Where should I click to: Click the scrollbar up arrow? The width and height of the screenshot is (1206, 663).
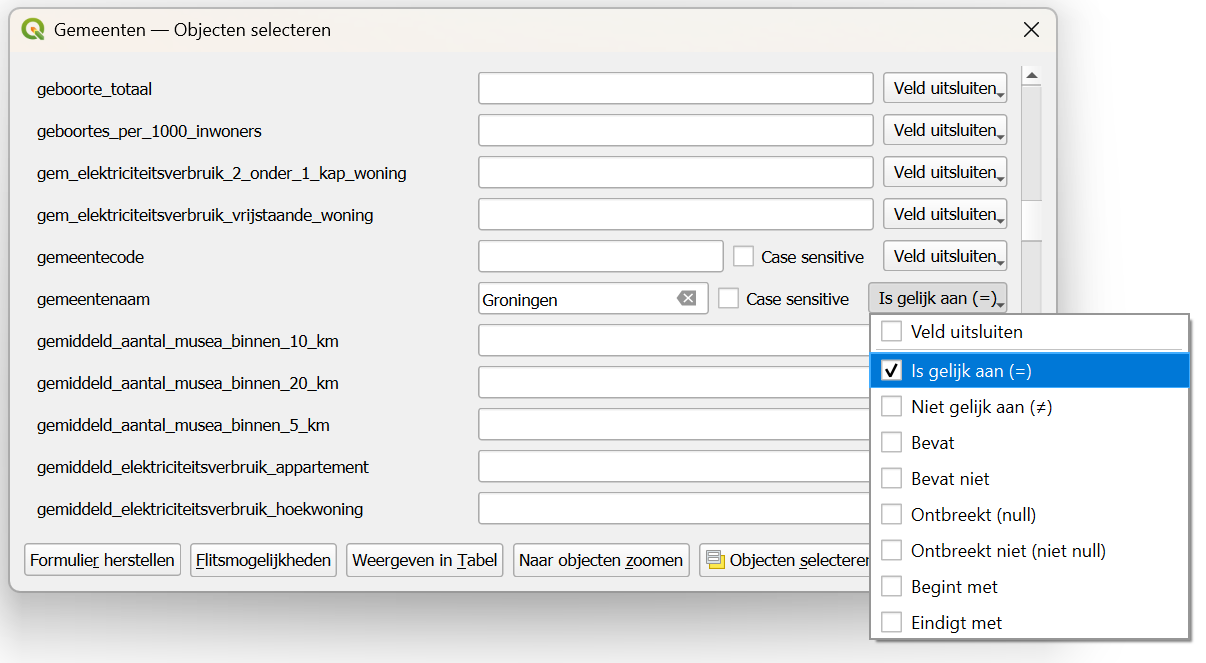(1031, 76)
